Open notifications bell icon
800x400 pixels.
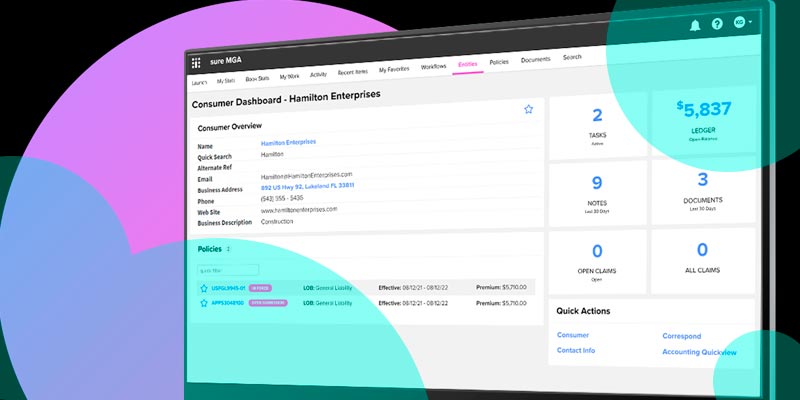point(695,26)
